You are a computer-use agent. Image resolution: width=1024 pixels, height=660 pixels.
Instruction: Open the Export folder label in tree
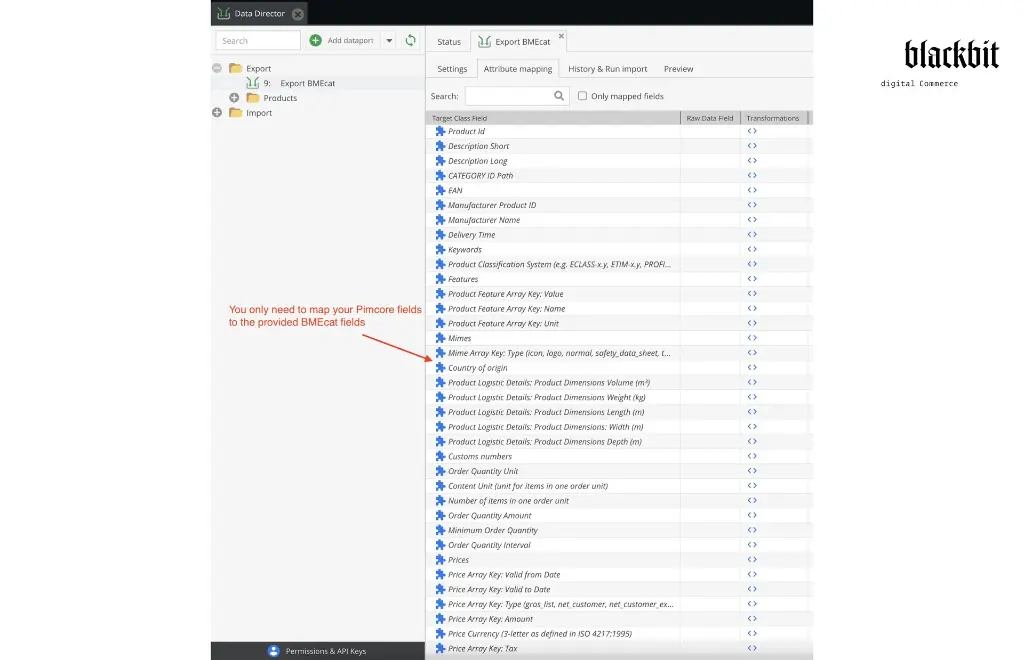click(x=259, y=69)
